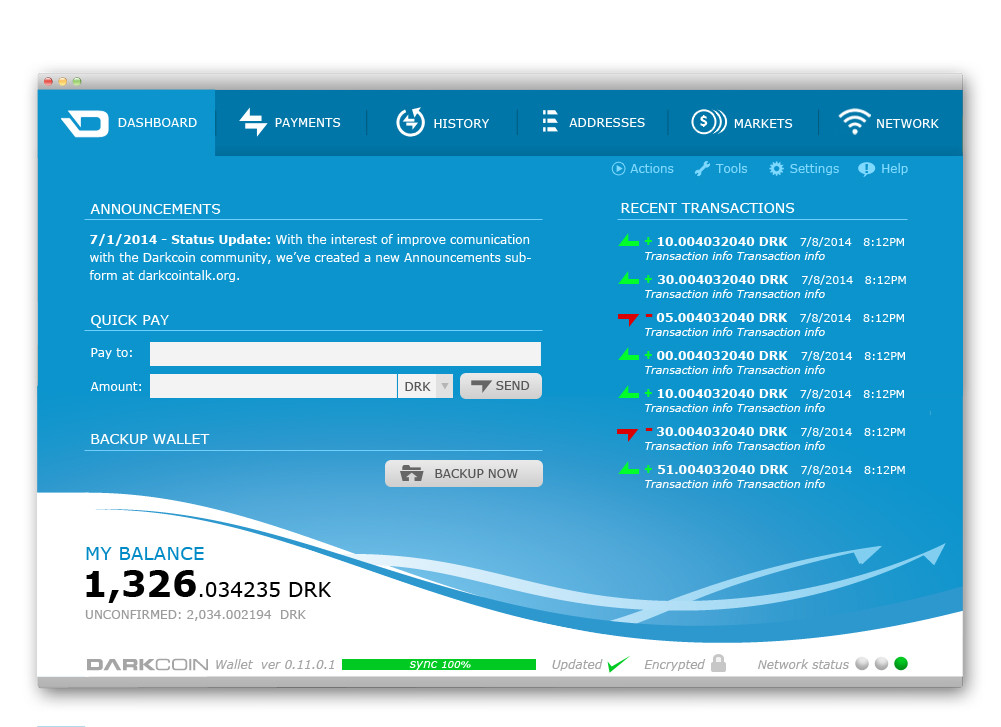Switch to the Payments tab
Viewport: 1001px width, 727px height.
pos(290,123)
